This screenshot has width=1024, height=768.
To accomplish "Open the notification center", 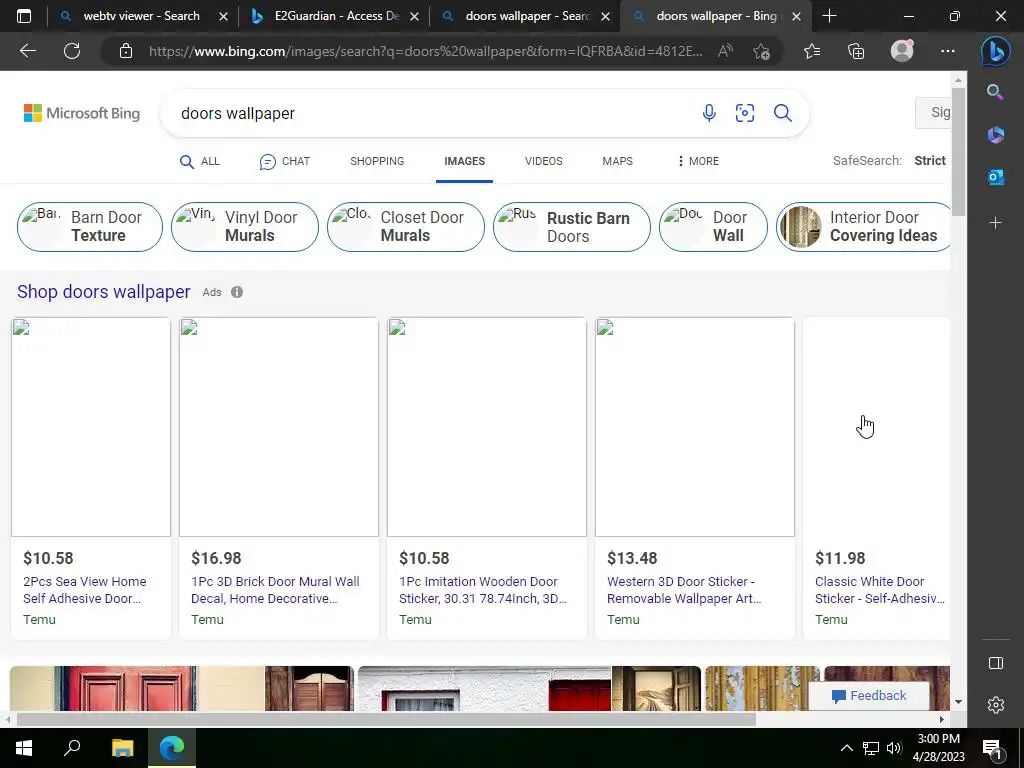I will click(992, 748).
